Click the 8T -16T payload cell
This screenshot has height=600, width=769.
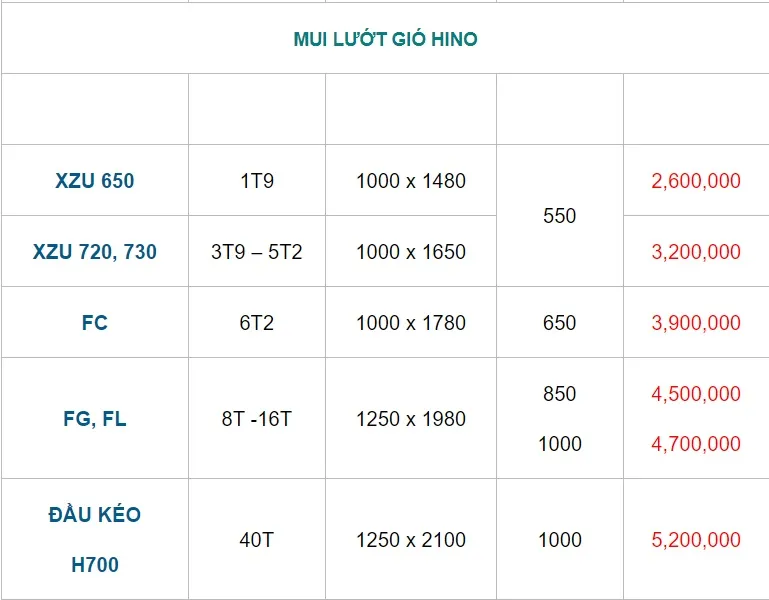(256, 419)
